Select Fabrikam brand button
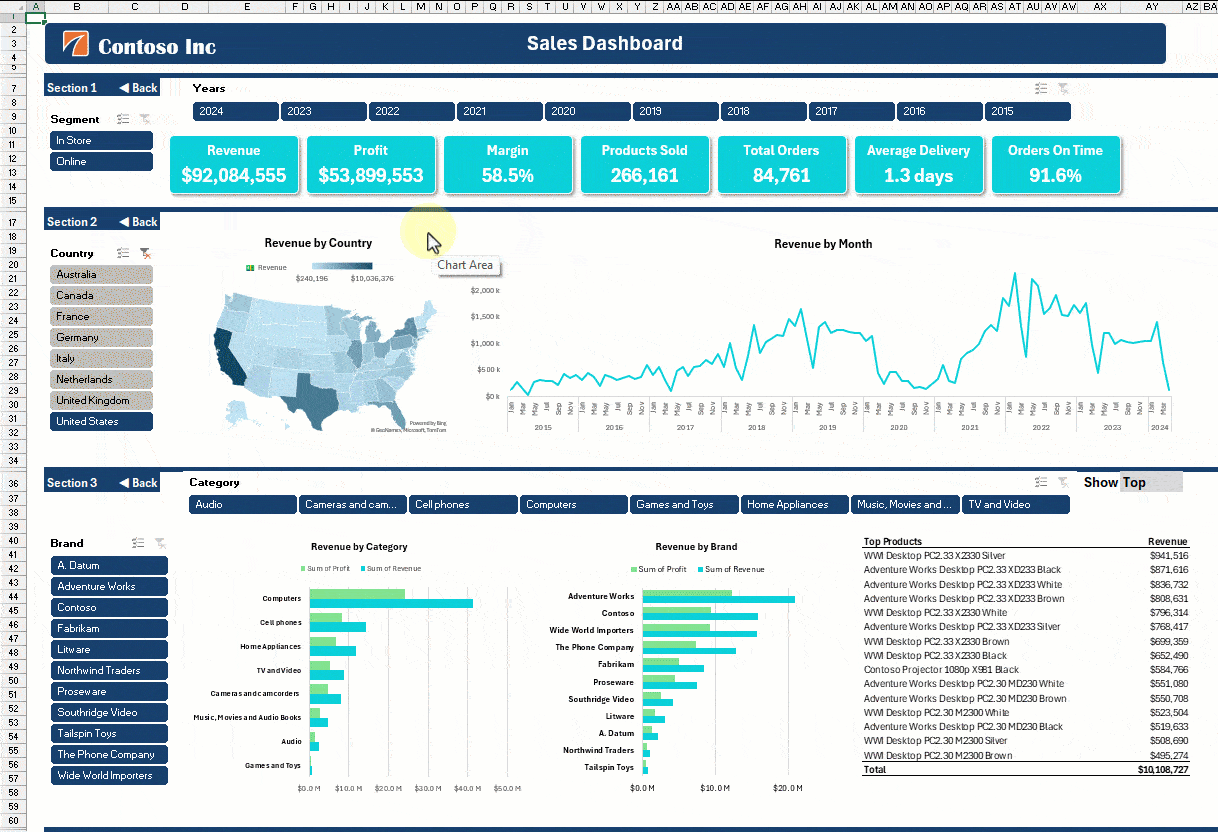 point(110,629)
